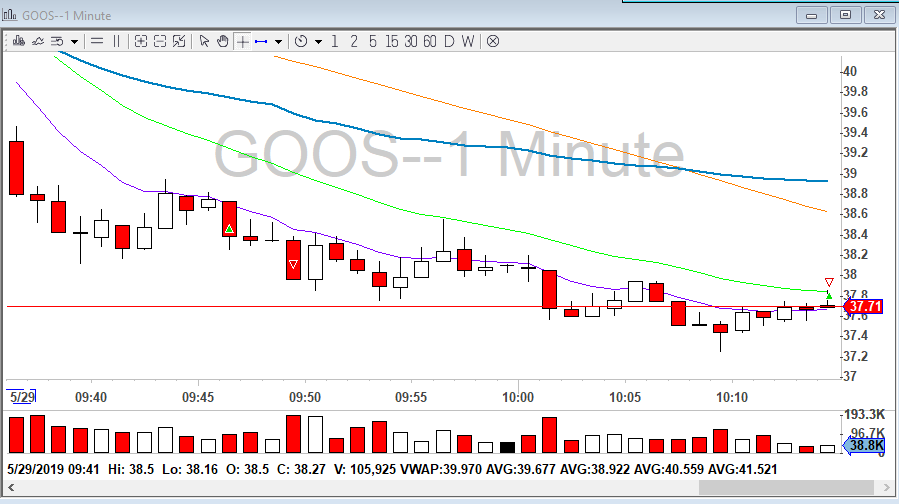Toggle the crosshair cursor tool

243,41
